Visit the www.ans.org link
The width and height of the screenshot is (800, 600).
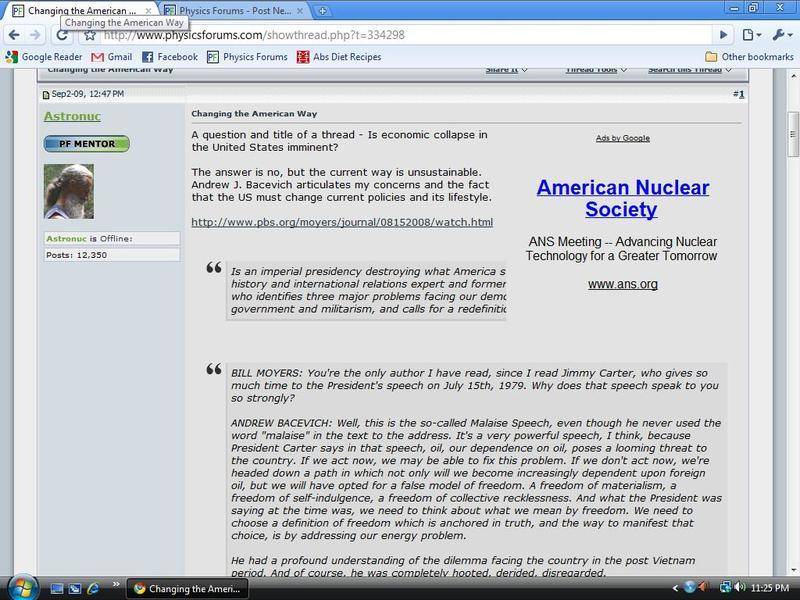622,284
